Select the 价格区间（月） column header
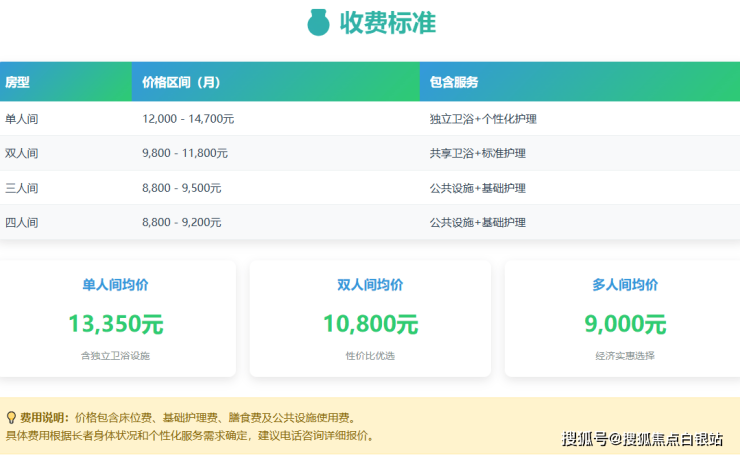Viewport: 740px width, 455px height. (181, 82)
